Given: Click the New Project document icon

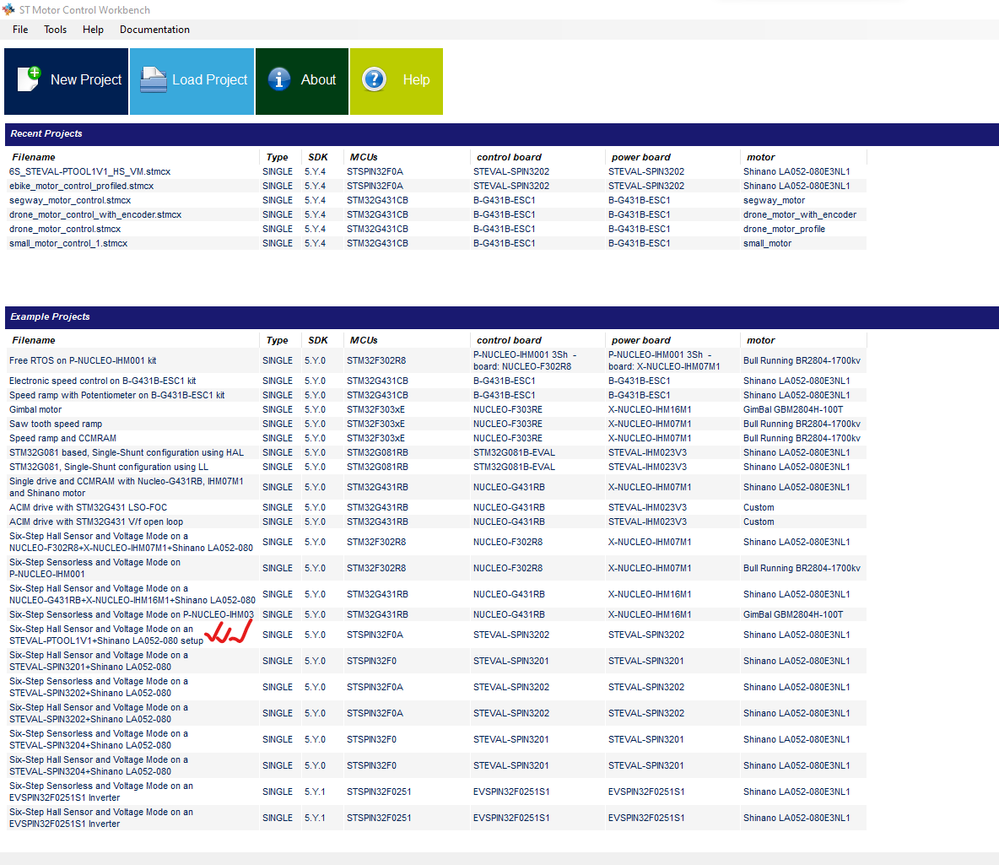Looking at the screenshot, I should coord(29,80).
